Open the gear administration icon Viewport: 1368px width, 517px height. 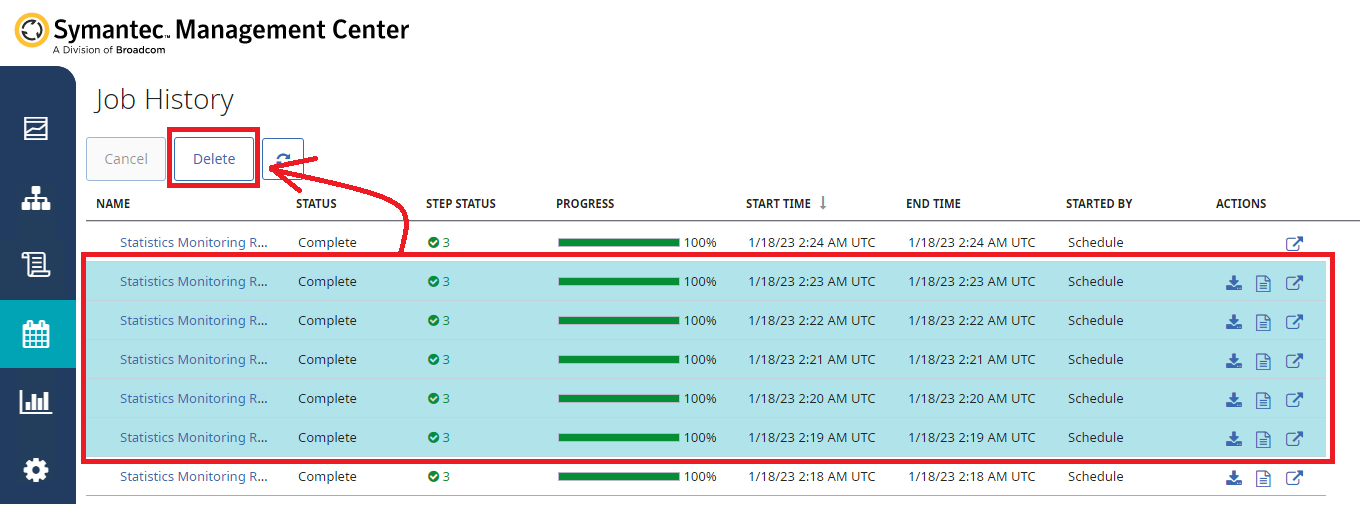(36, 469)
